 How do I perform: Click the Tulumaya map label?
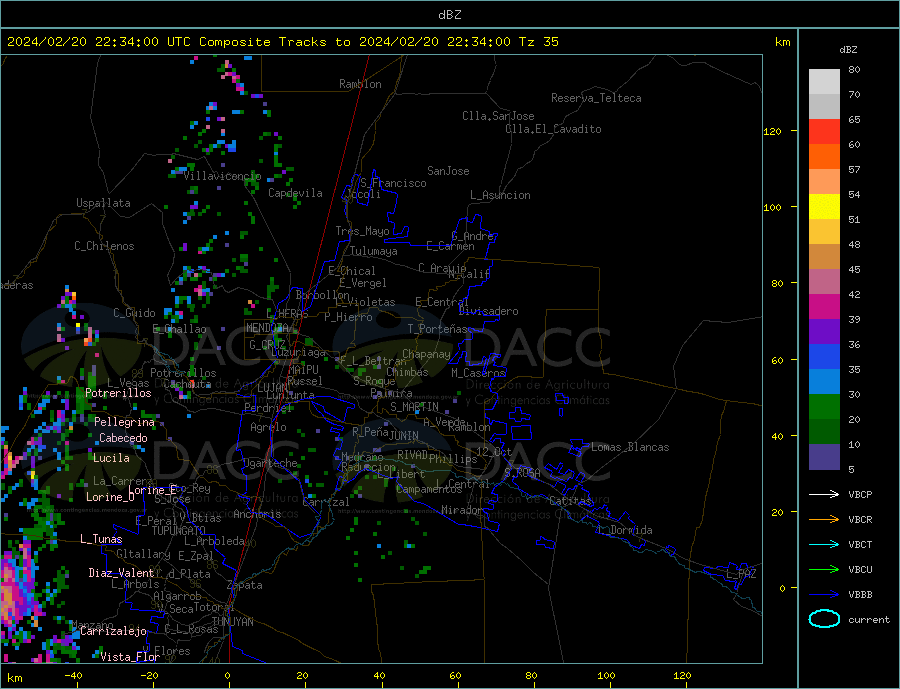click(374, 251)
